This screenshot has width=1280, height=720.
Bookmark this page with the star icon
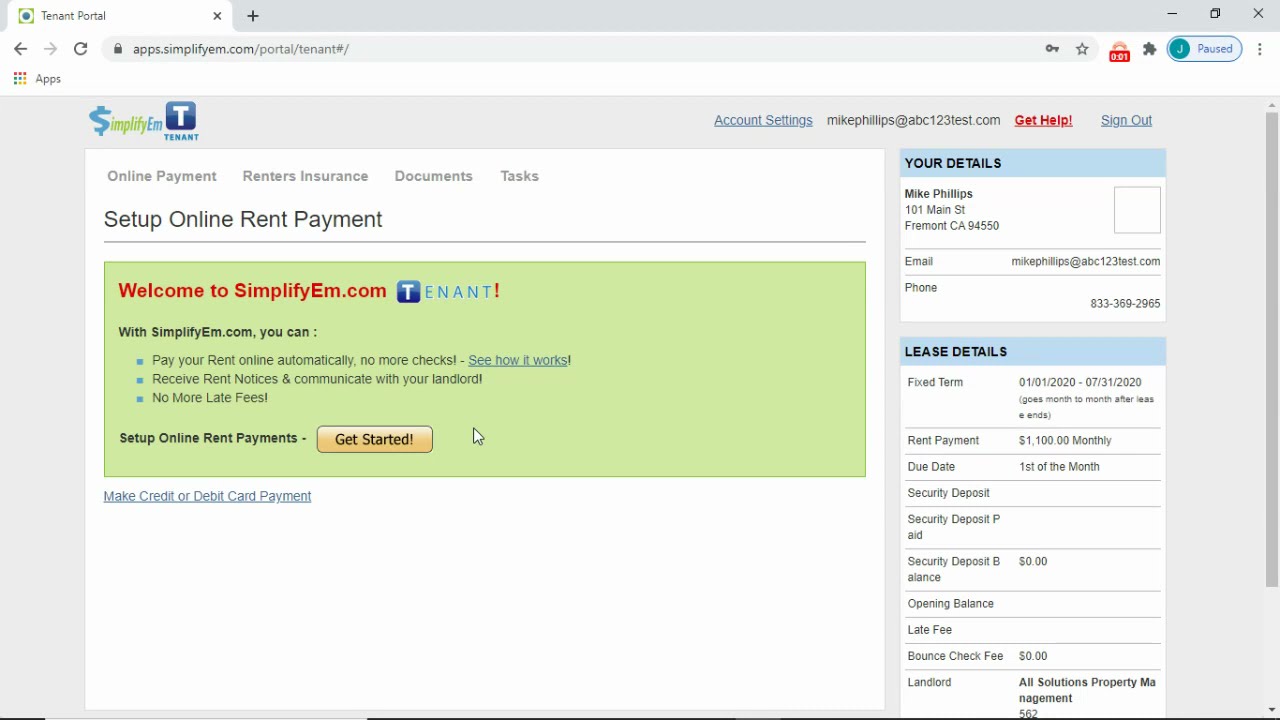coord(1082,49)
